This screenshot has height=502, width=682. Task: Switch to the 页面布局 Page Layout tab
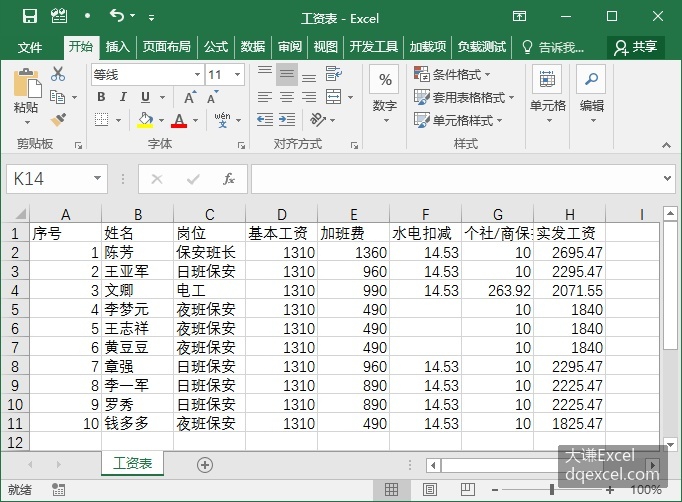click(x=167, y=47)
